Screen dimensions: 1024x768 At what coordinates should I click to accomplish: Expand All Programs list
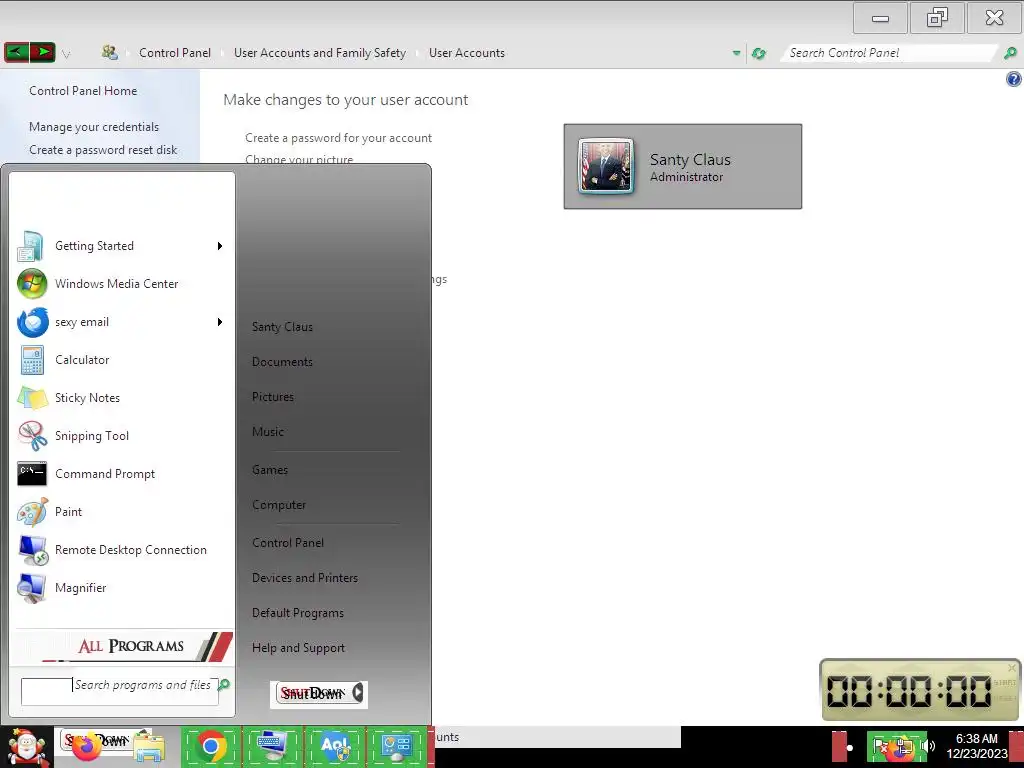123,646
